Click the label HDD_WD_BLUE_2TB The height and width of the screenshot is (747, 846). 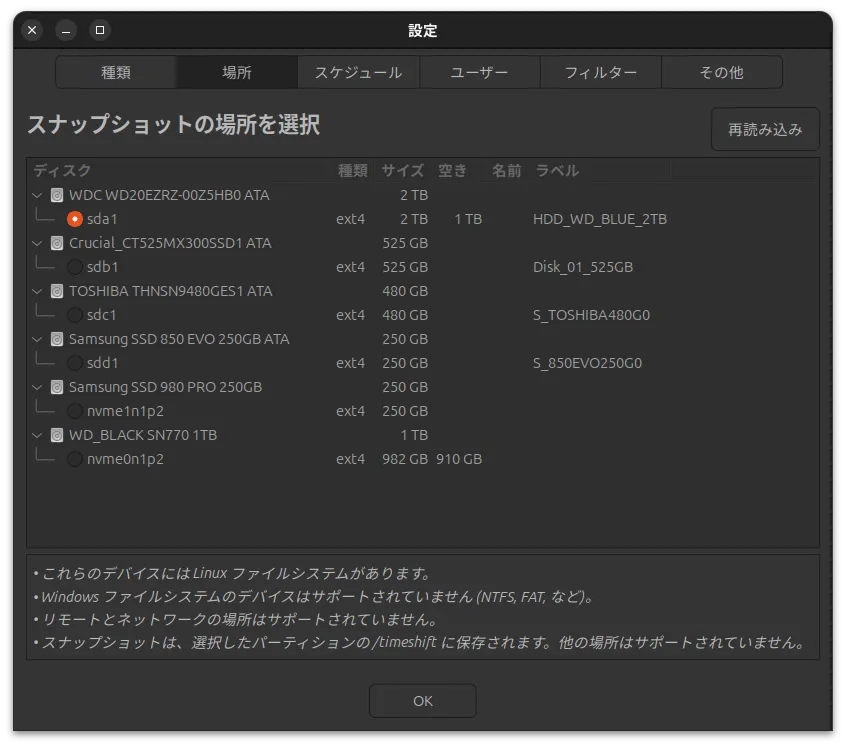[600, 219]
